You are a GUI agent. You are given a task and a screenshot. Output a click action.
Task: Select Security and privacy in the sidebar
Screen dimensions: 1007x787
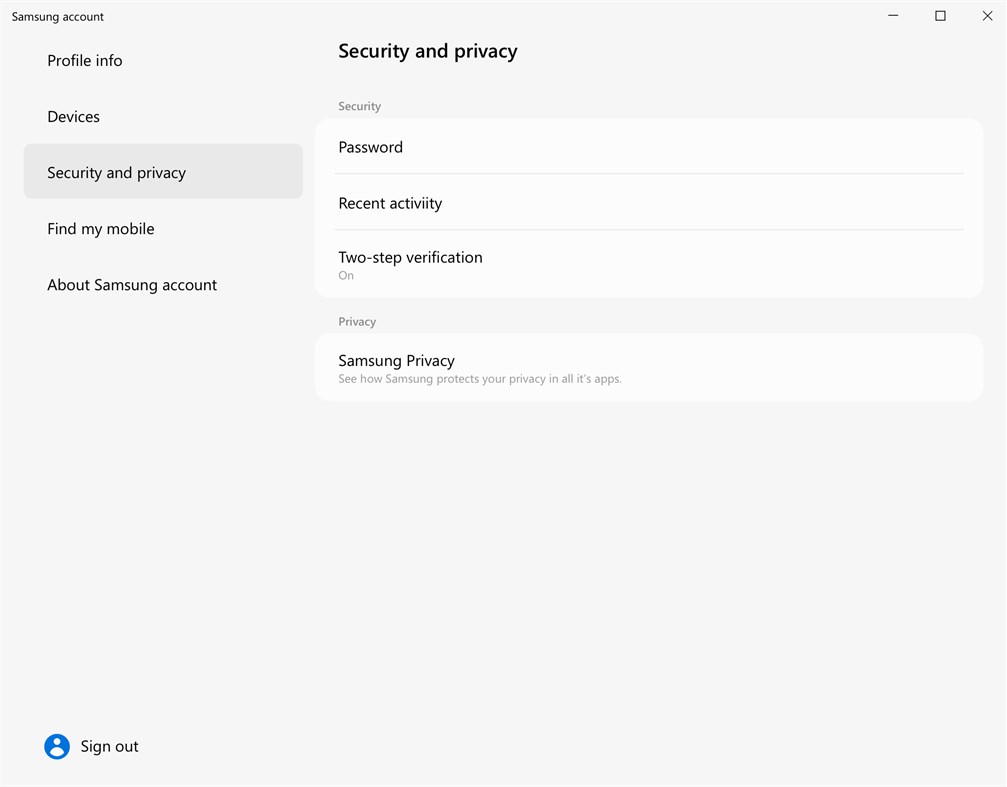116,172
